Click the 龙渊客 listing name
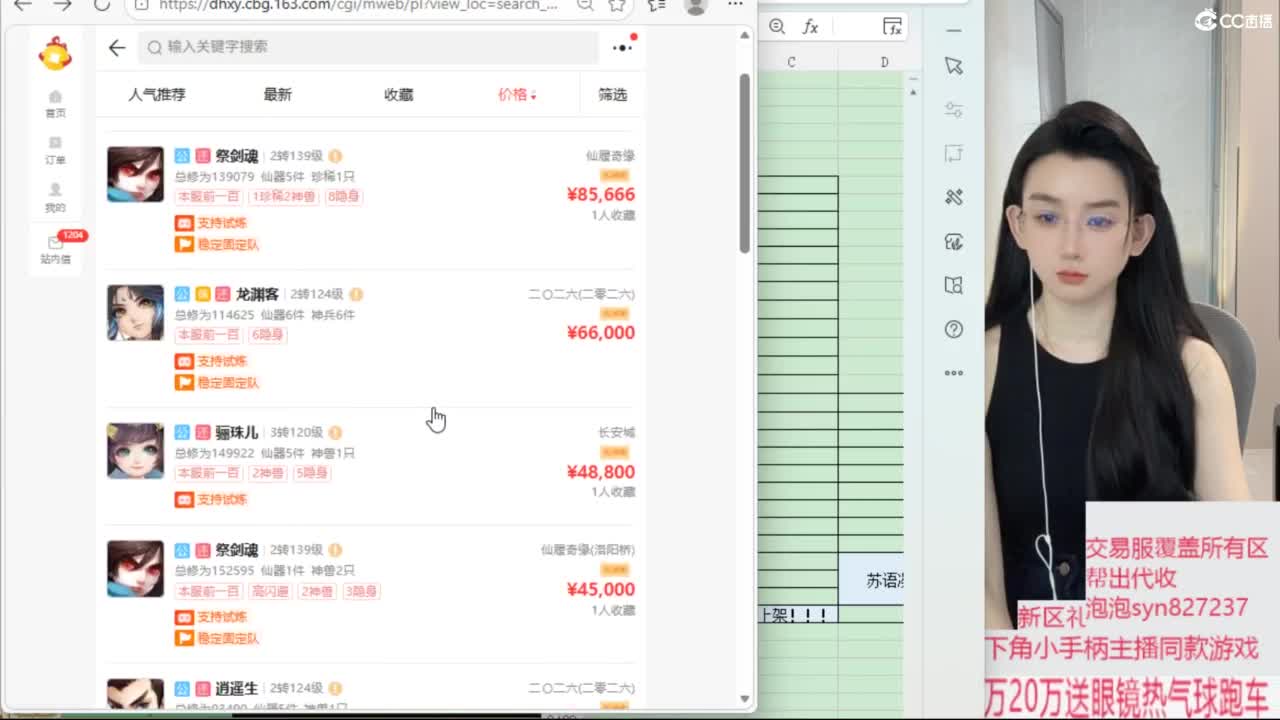Image resolution: width=1280 pixels, height=720 pixels. [x=258, y=294]
